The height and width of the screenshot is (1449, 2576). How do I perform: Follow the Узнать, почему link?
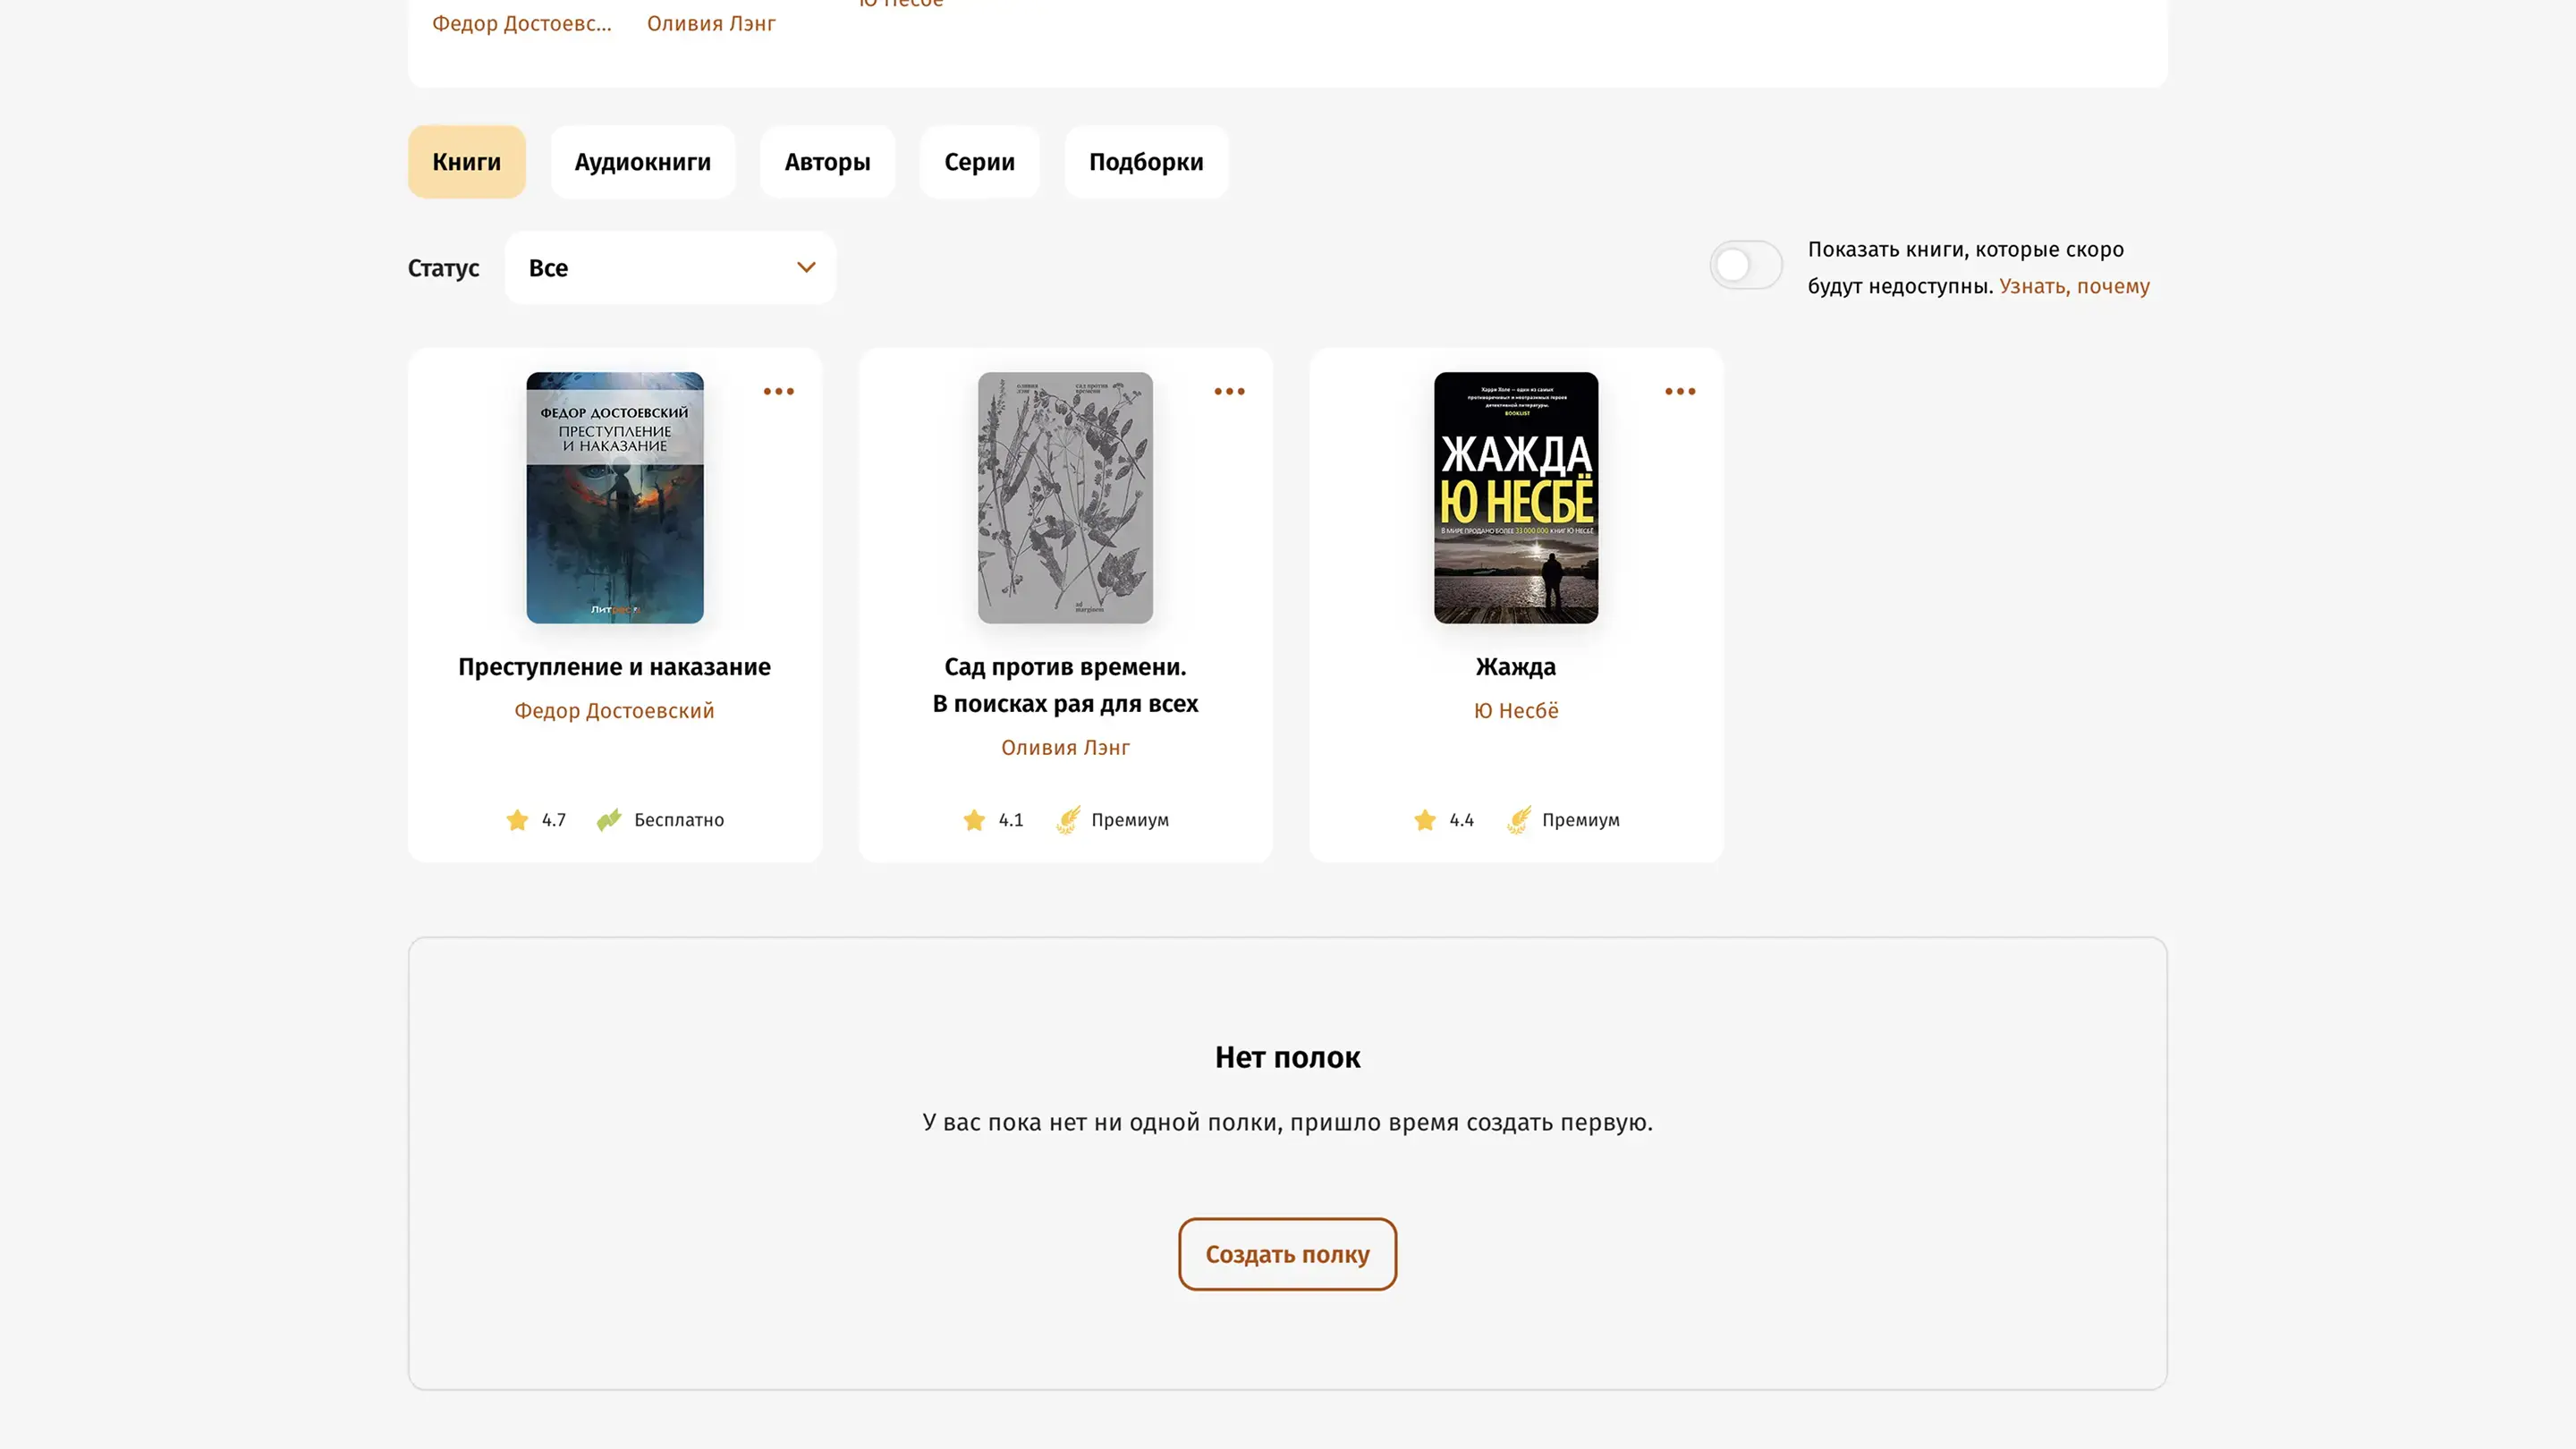point(2074,287)
